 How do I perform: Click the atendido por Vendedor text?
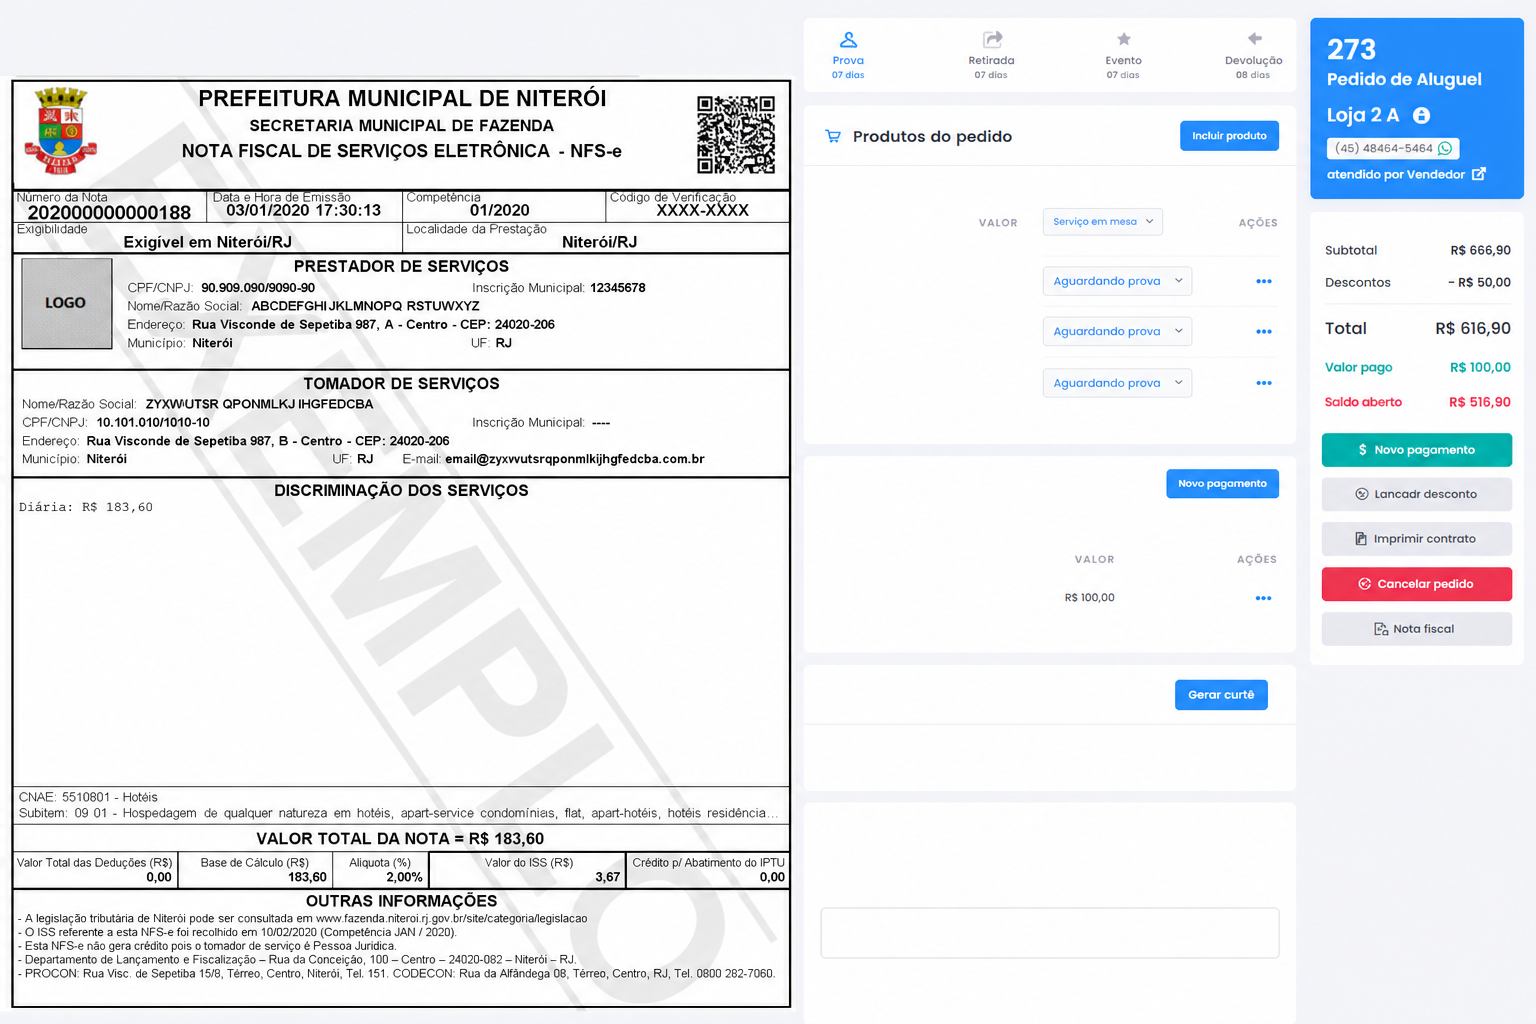[x=1395, y=175]
